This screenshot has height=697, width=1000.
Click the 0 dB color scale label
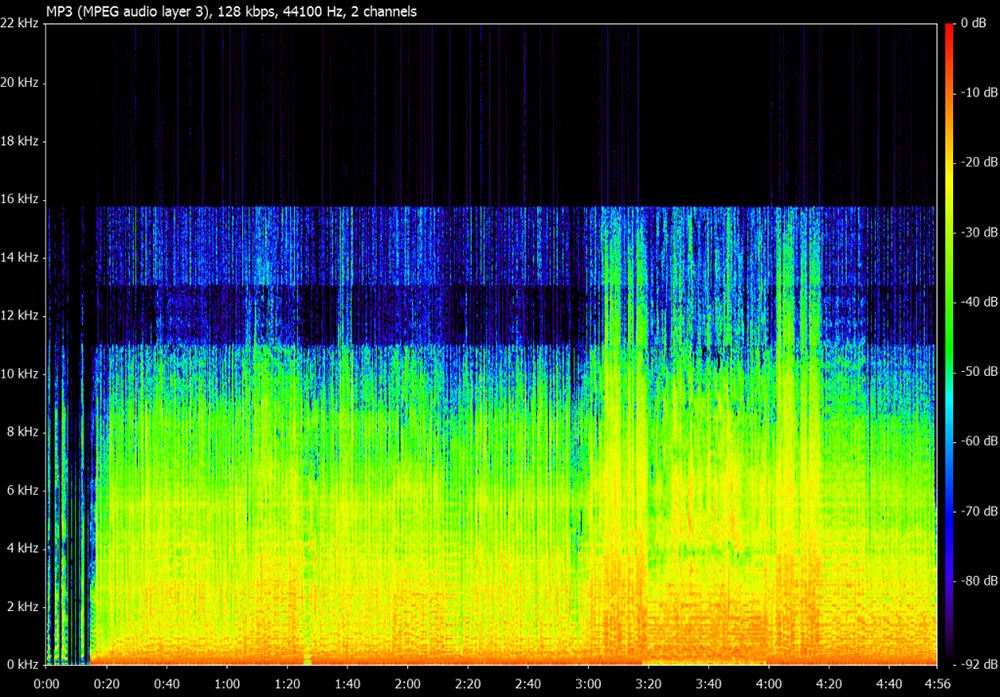pyautogui.click(x=973, y=23)
